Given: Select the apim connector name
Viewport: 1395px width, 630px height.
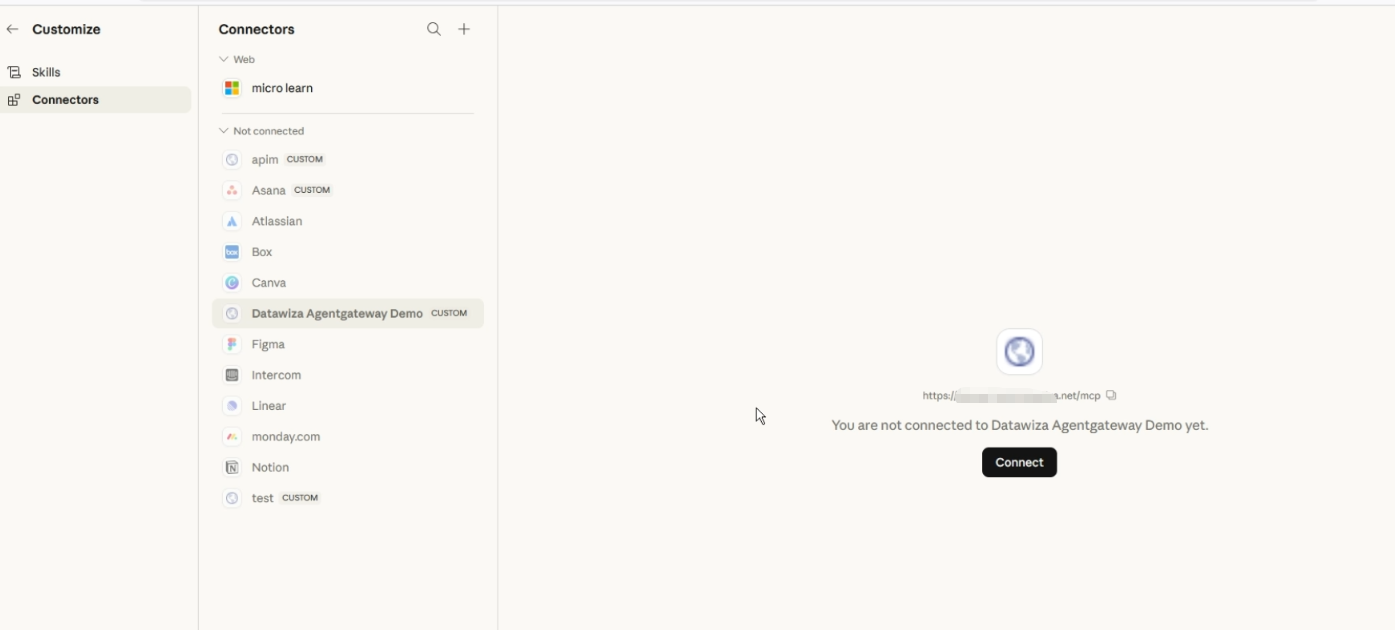Looking at the screenshot, I should (265, 160).
